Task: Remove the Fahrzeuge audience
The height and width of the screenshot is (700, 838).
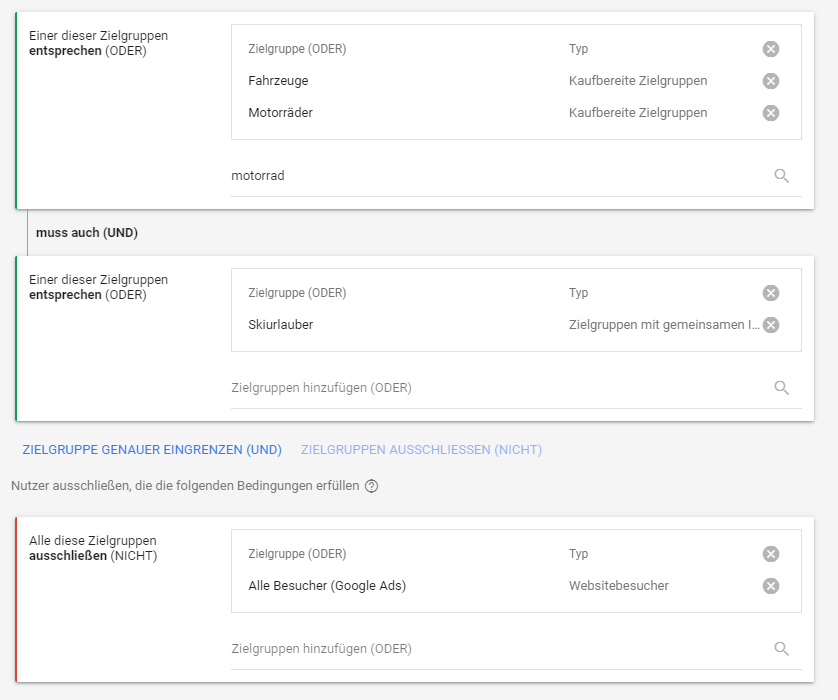Action: (x=770, y=81)
